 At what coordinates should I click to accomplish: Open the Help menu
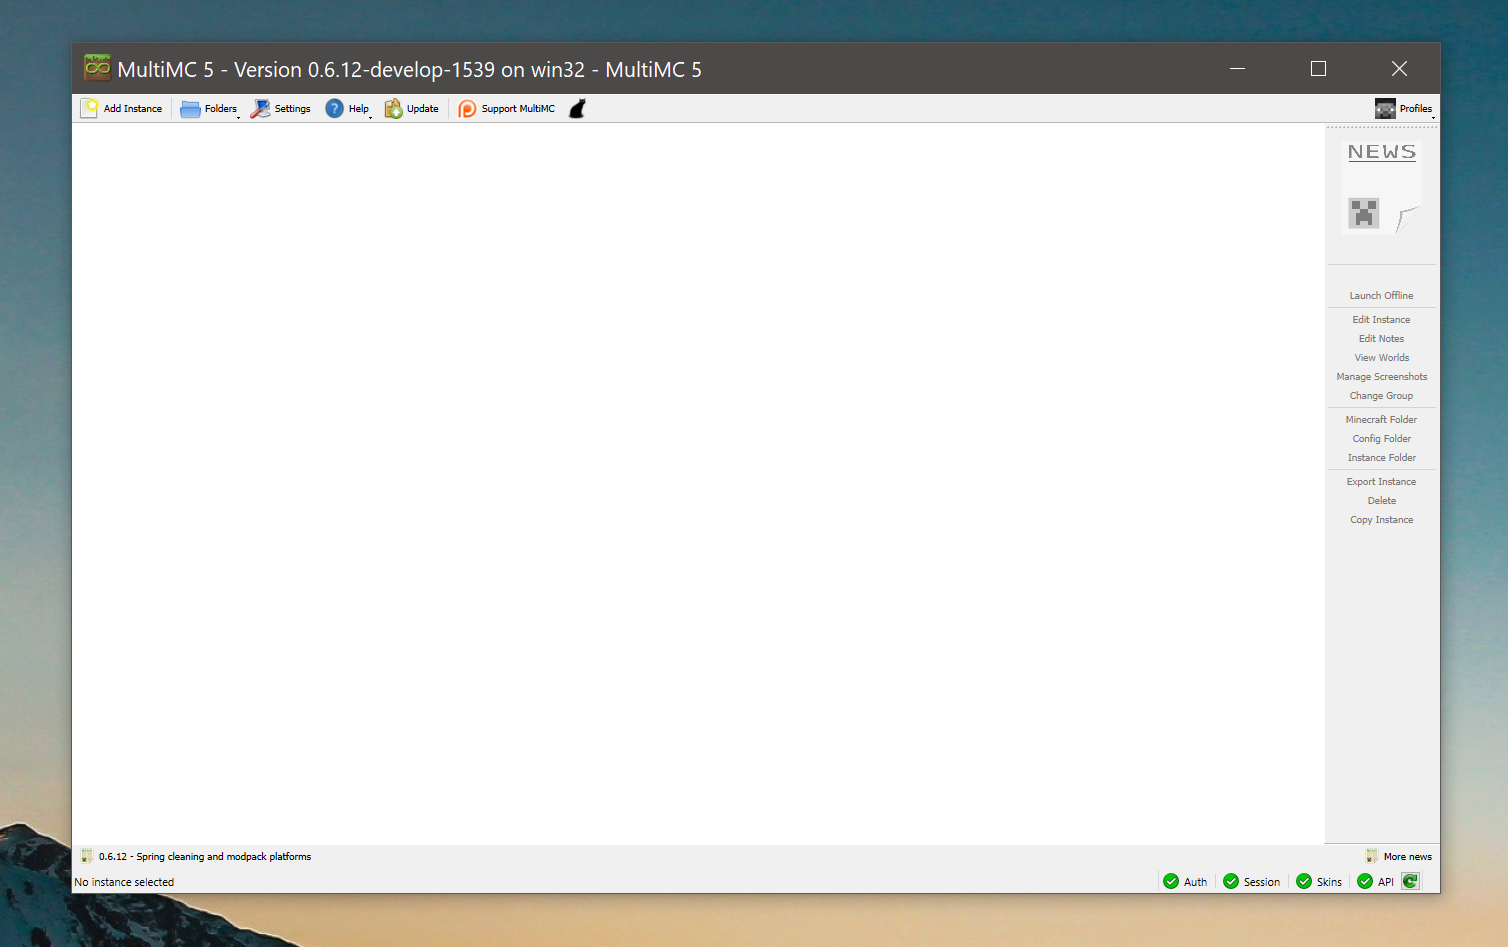(348, 108)
